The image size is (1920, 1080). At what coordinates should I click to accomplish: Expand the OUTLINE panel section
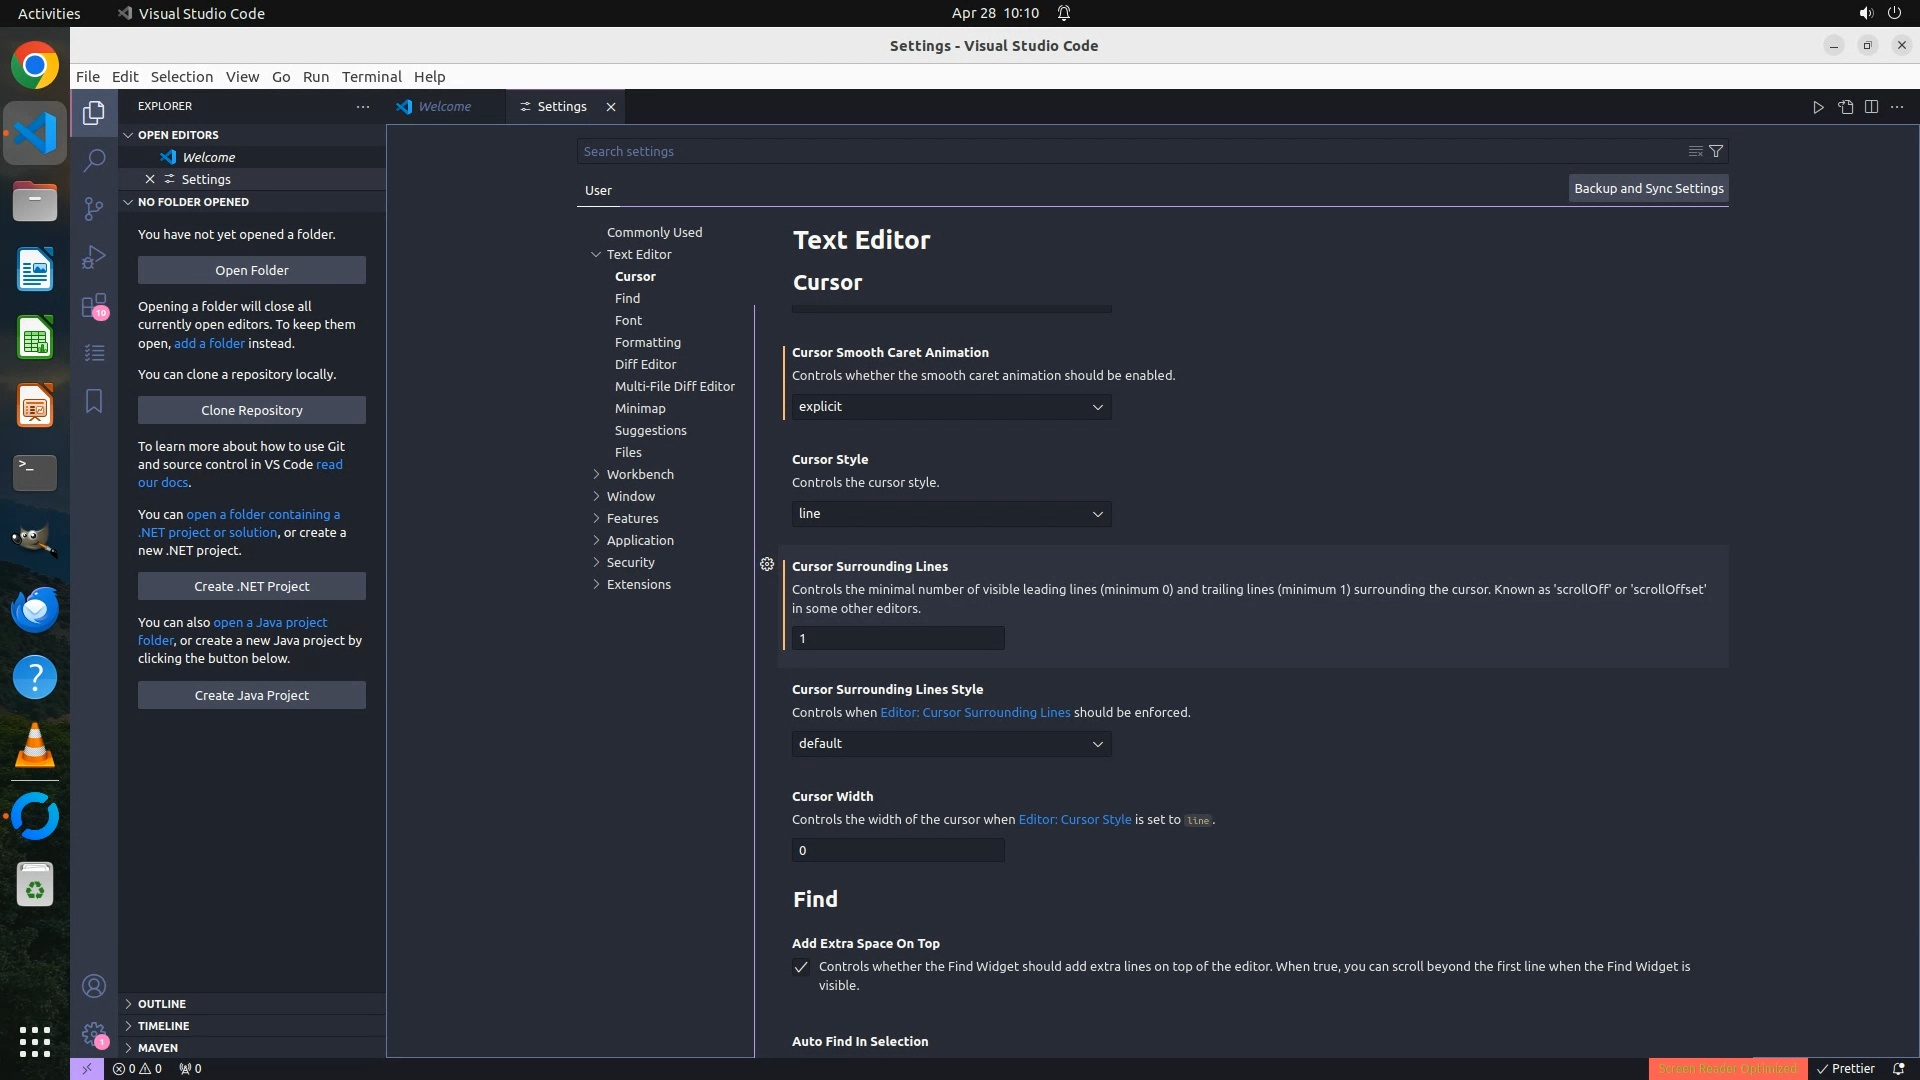[162, 1004]
